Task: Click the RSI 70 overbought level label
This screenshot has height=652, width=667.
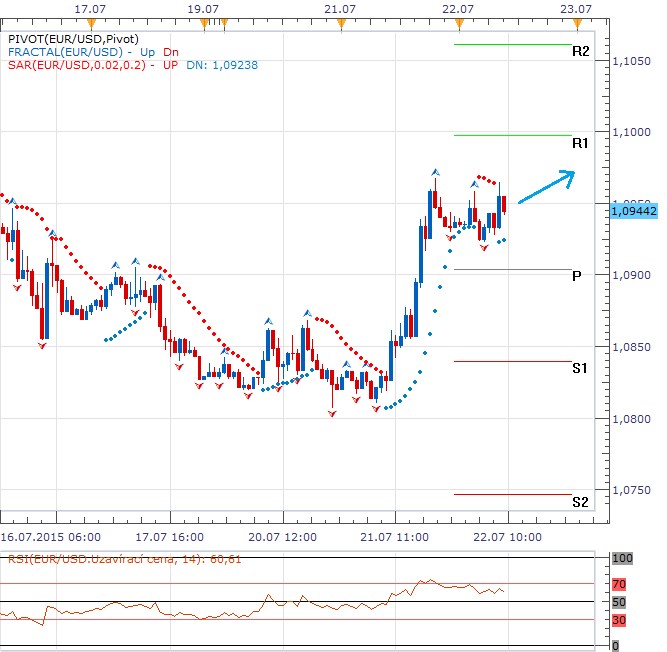Action: (x=619, y=584)
